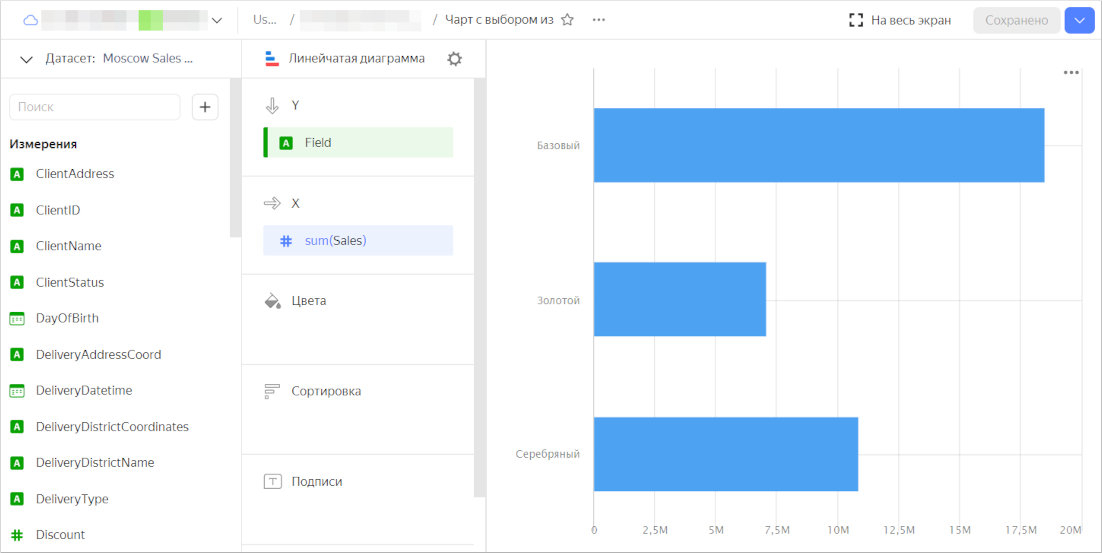The width and height of the screenshot is (1102, 553).
Task: Click in the Поиск search field
Action: [x=95, y=107]
